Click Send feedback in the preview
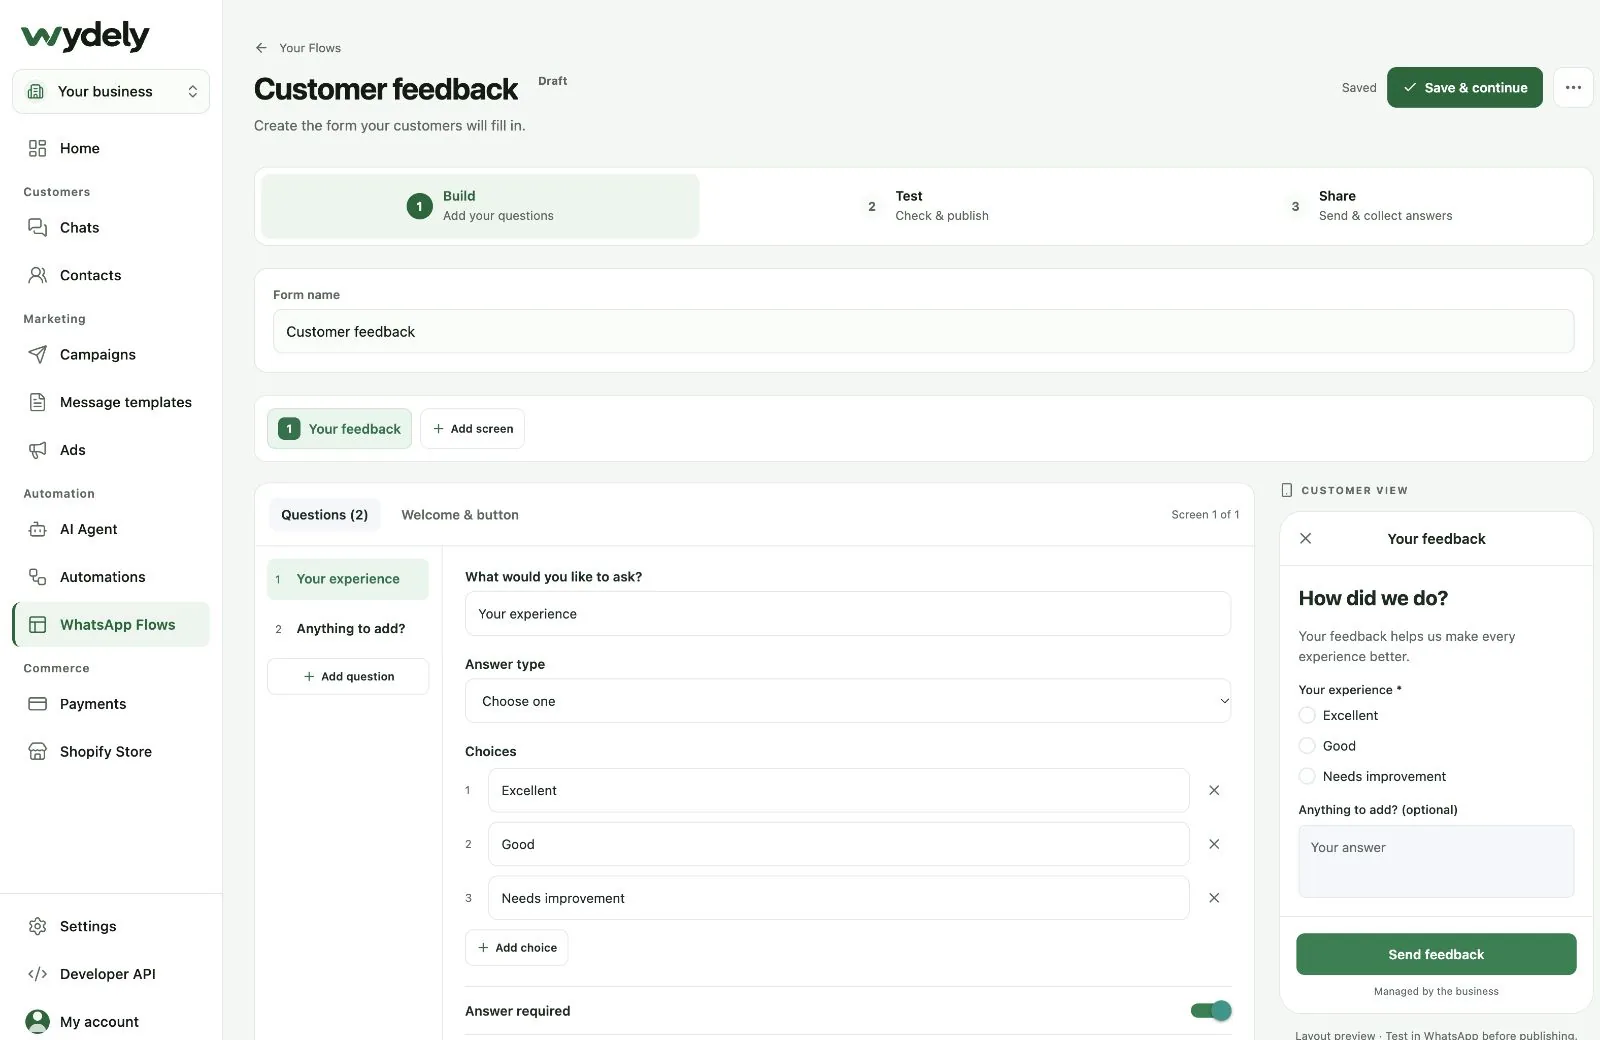1600x1040 pixels. click(x=1436, y=954)
